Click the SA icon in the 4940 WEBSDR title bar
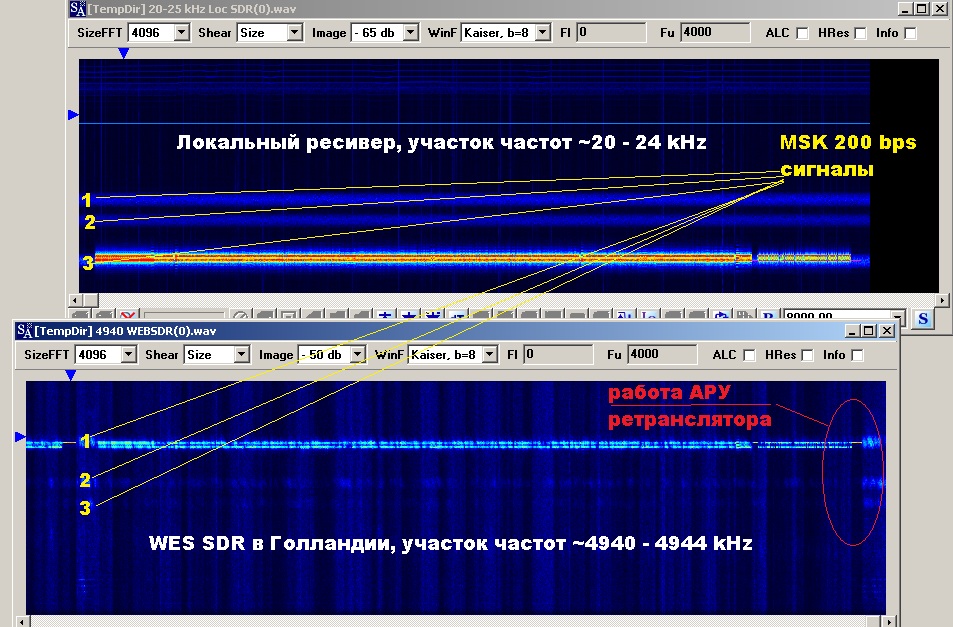953x627 pixels. 24,331
